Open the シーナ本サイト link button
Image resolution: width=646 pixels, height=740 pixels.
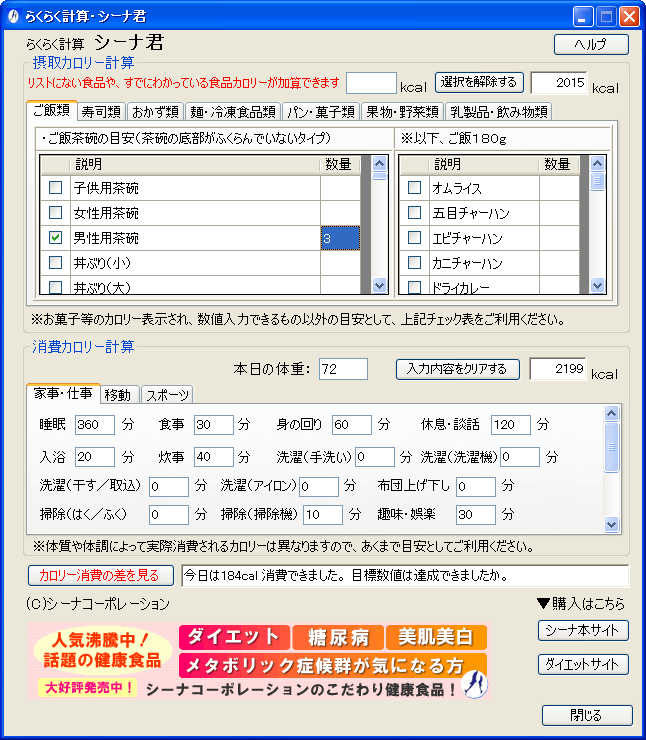coord(583,631)
